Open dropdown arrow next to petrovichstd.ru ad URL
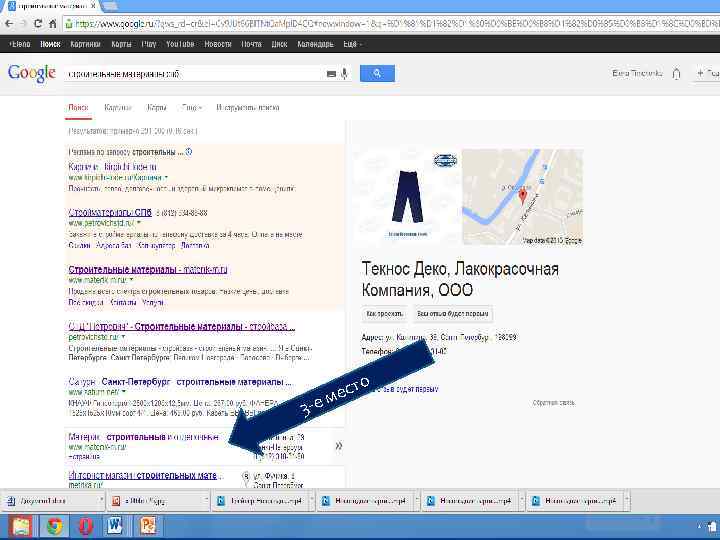This screenshot has height=540, width=720. coord(139,223)
